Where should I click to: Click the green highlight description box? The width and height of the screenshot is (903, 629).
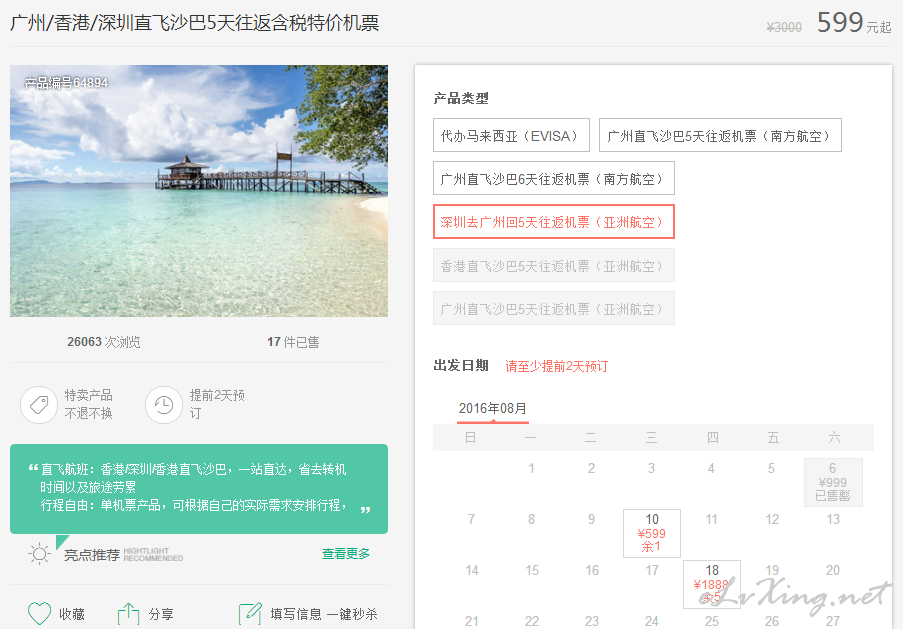199,488
